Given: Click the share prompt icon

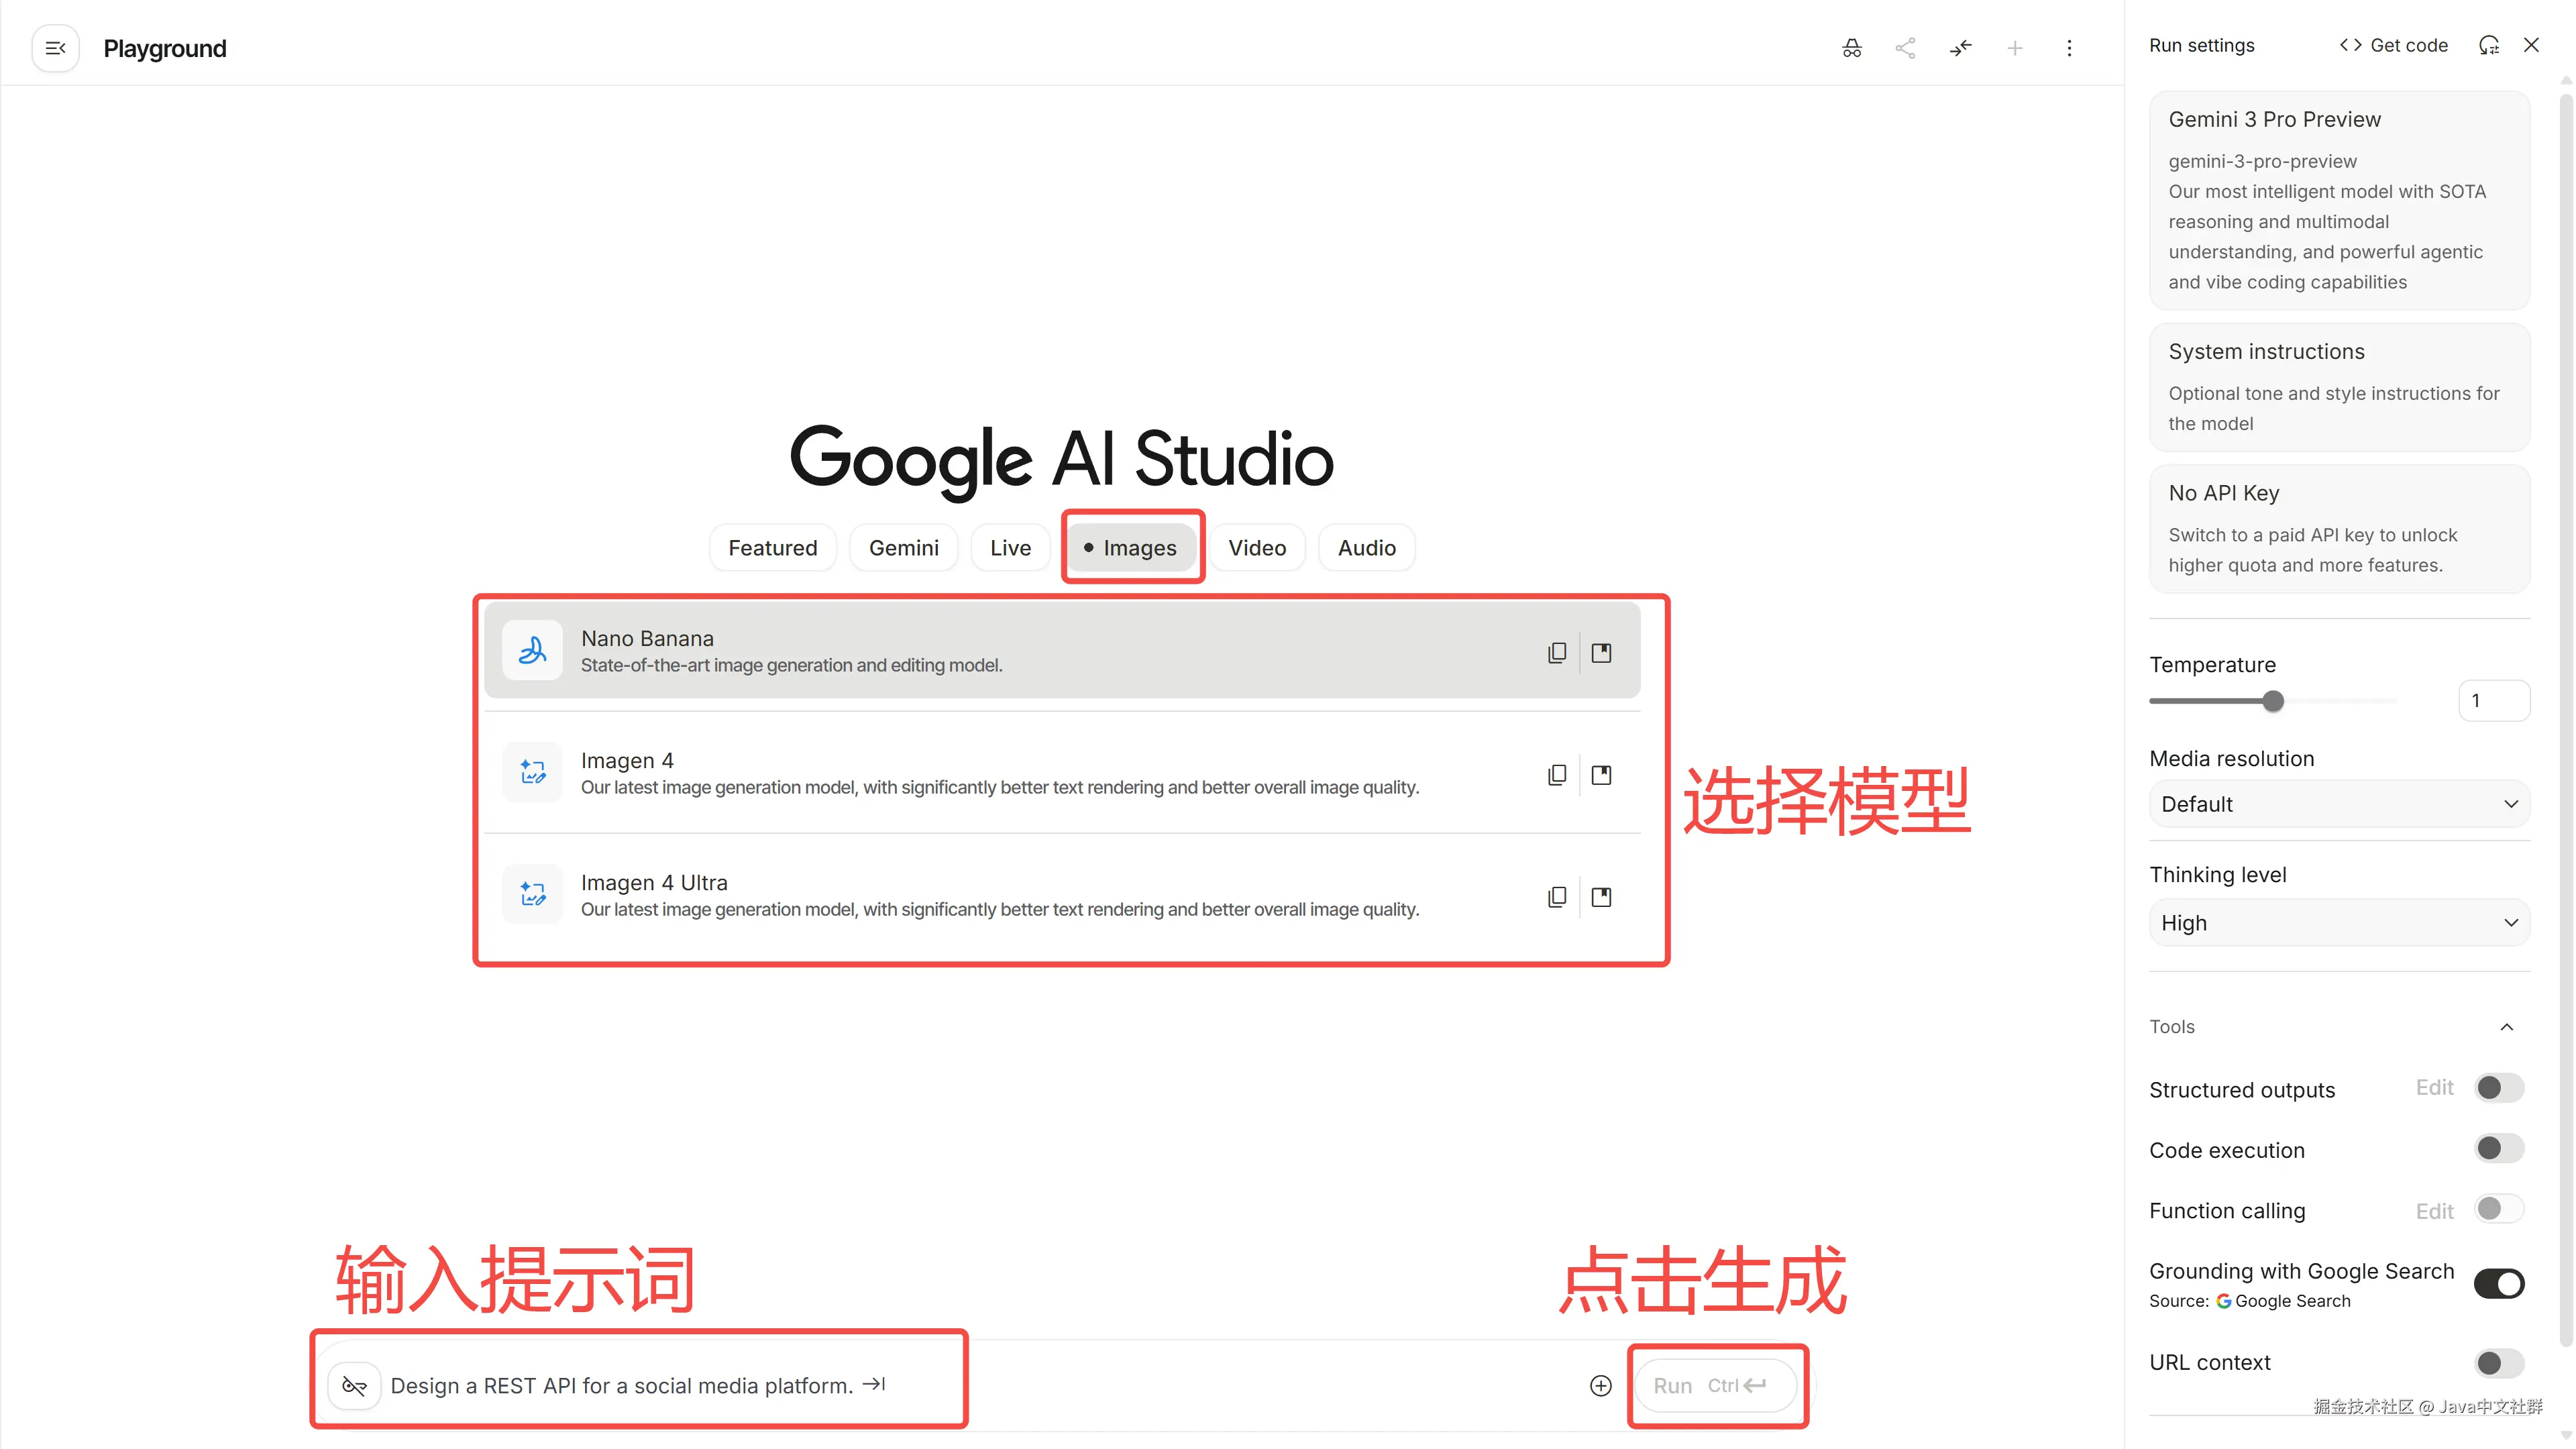Looking at the screenshot, I should [x=1906, y=48].
